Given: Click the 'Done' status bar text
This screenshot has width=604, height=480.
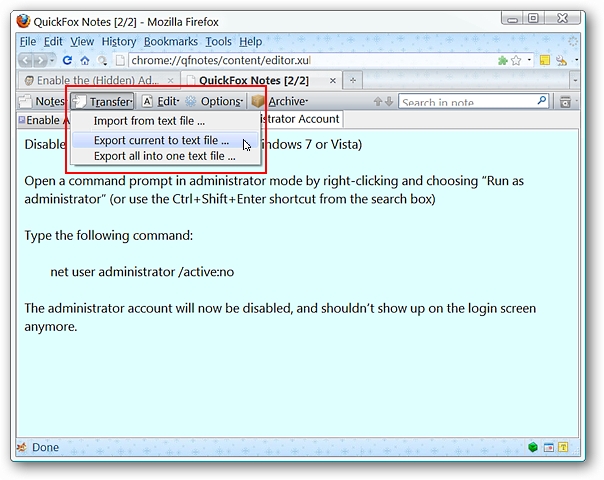Looking at the screenshot, I should tap(45, 447).
